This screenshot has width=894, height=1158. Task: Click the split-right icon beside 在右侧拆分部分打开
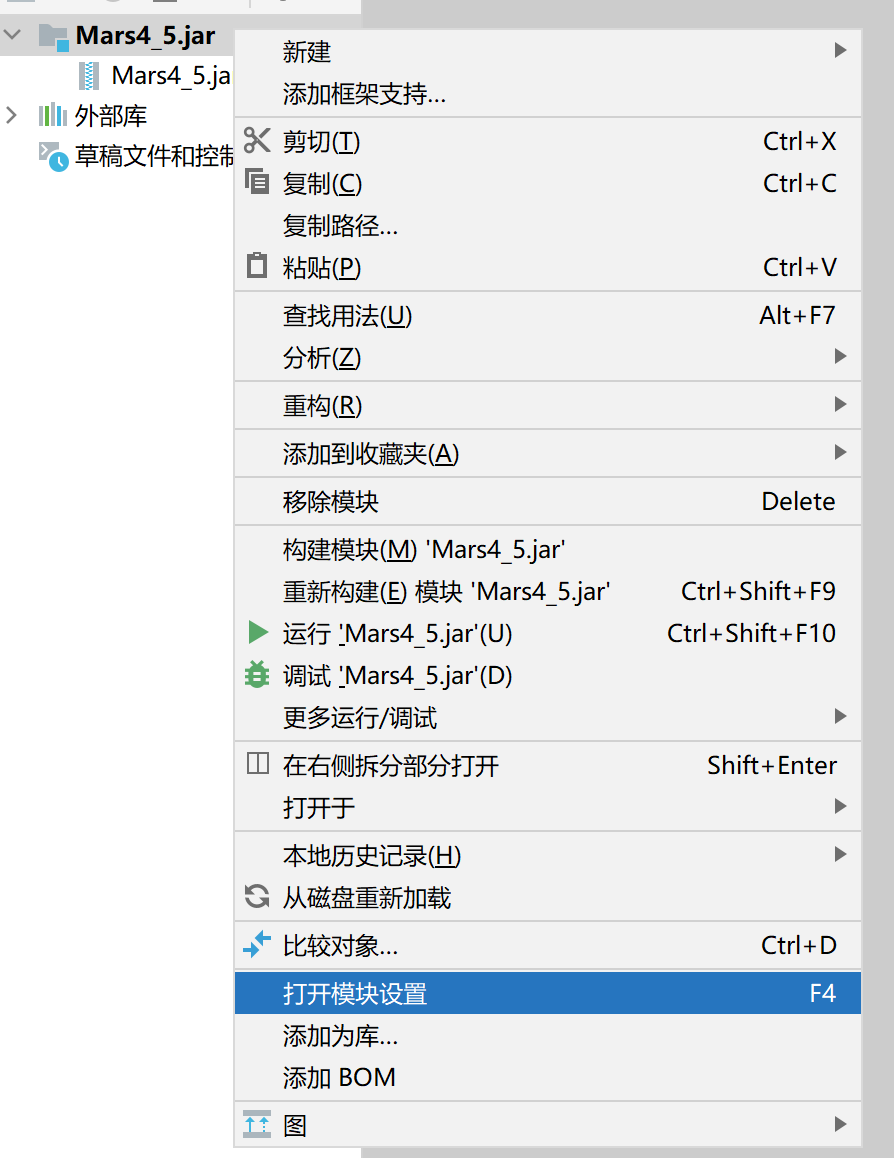258,764
